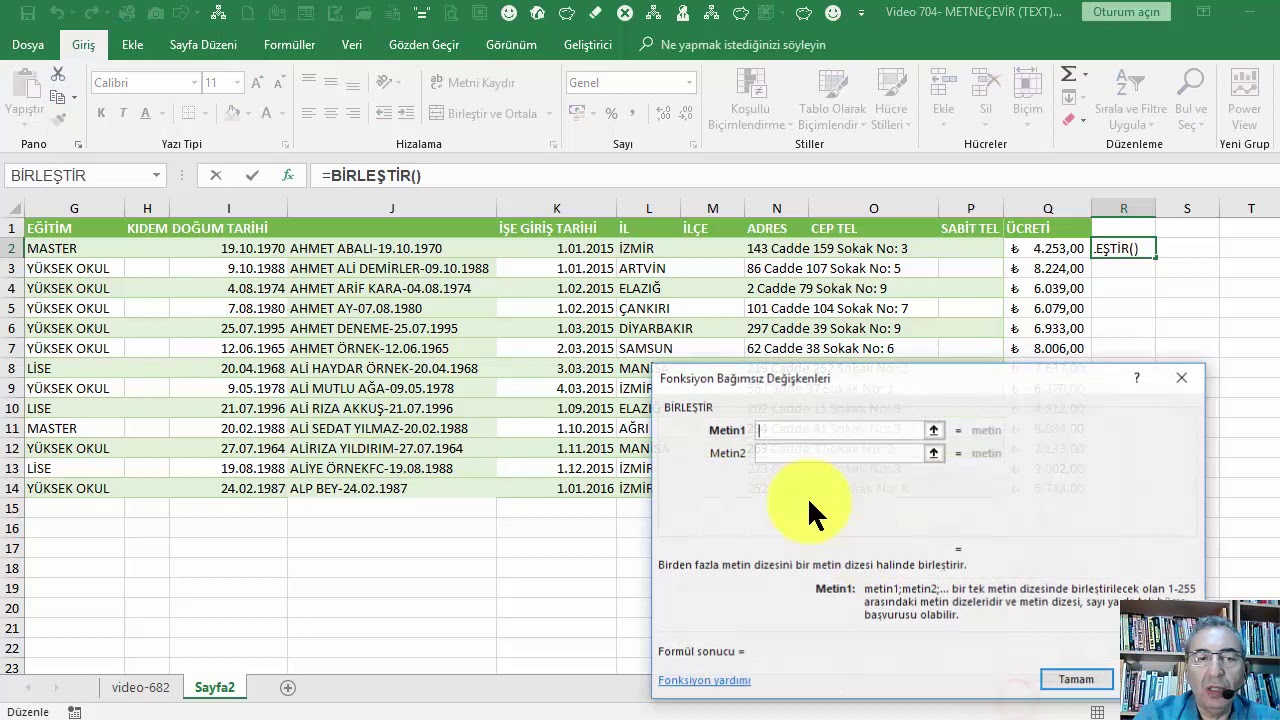The width and height of the screenshot is (1280, 720).
Task: Cancel formula entry with the X icon
Action: click(215, 175)
